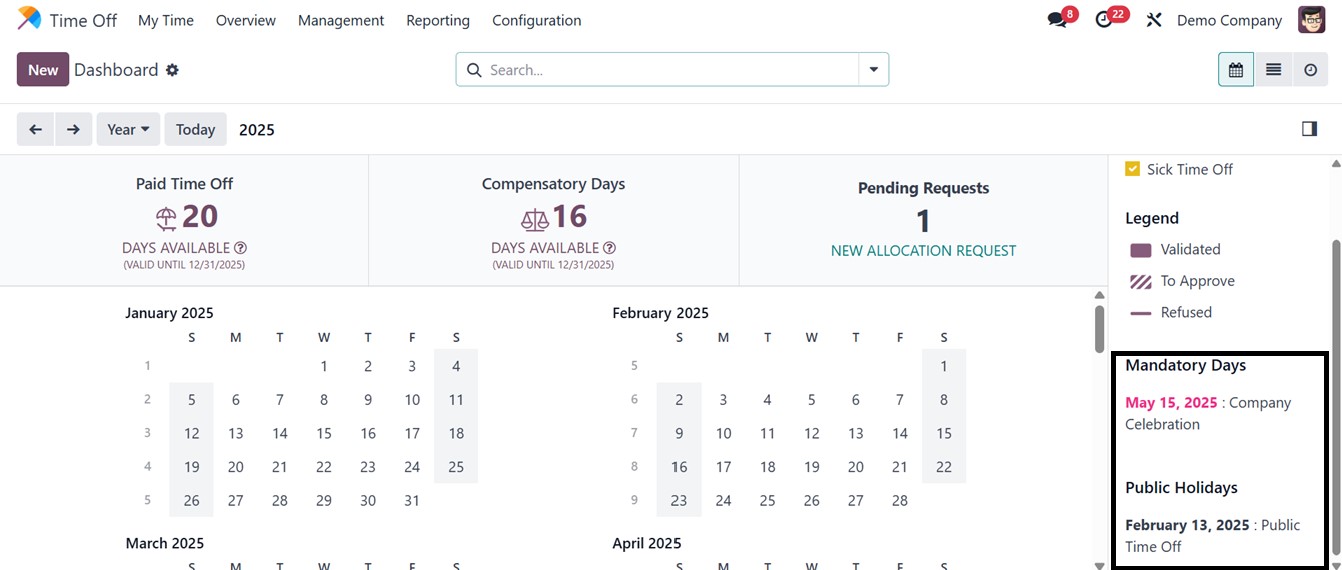Switch to calendar view
Viewport: 1342px width, 570px height.
click(1236, 70)
